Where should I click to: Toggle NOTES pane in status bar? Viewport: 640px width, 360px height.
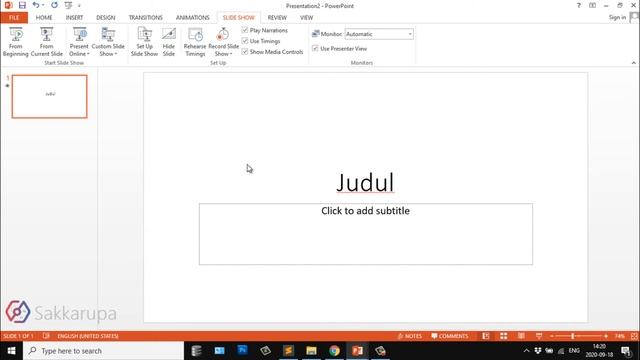pyautogui.click(x=409, y=336)
